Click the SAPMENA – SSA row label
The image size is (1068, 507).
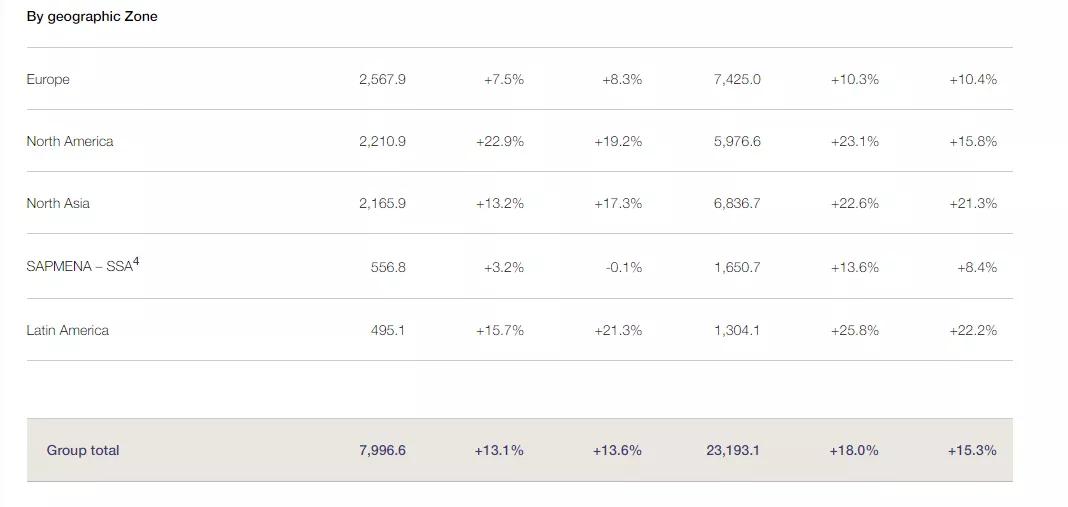click(x=79, y=267)
